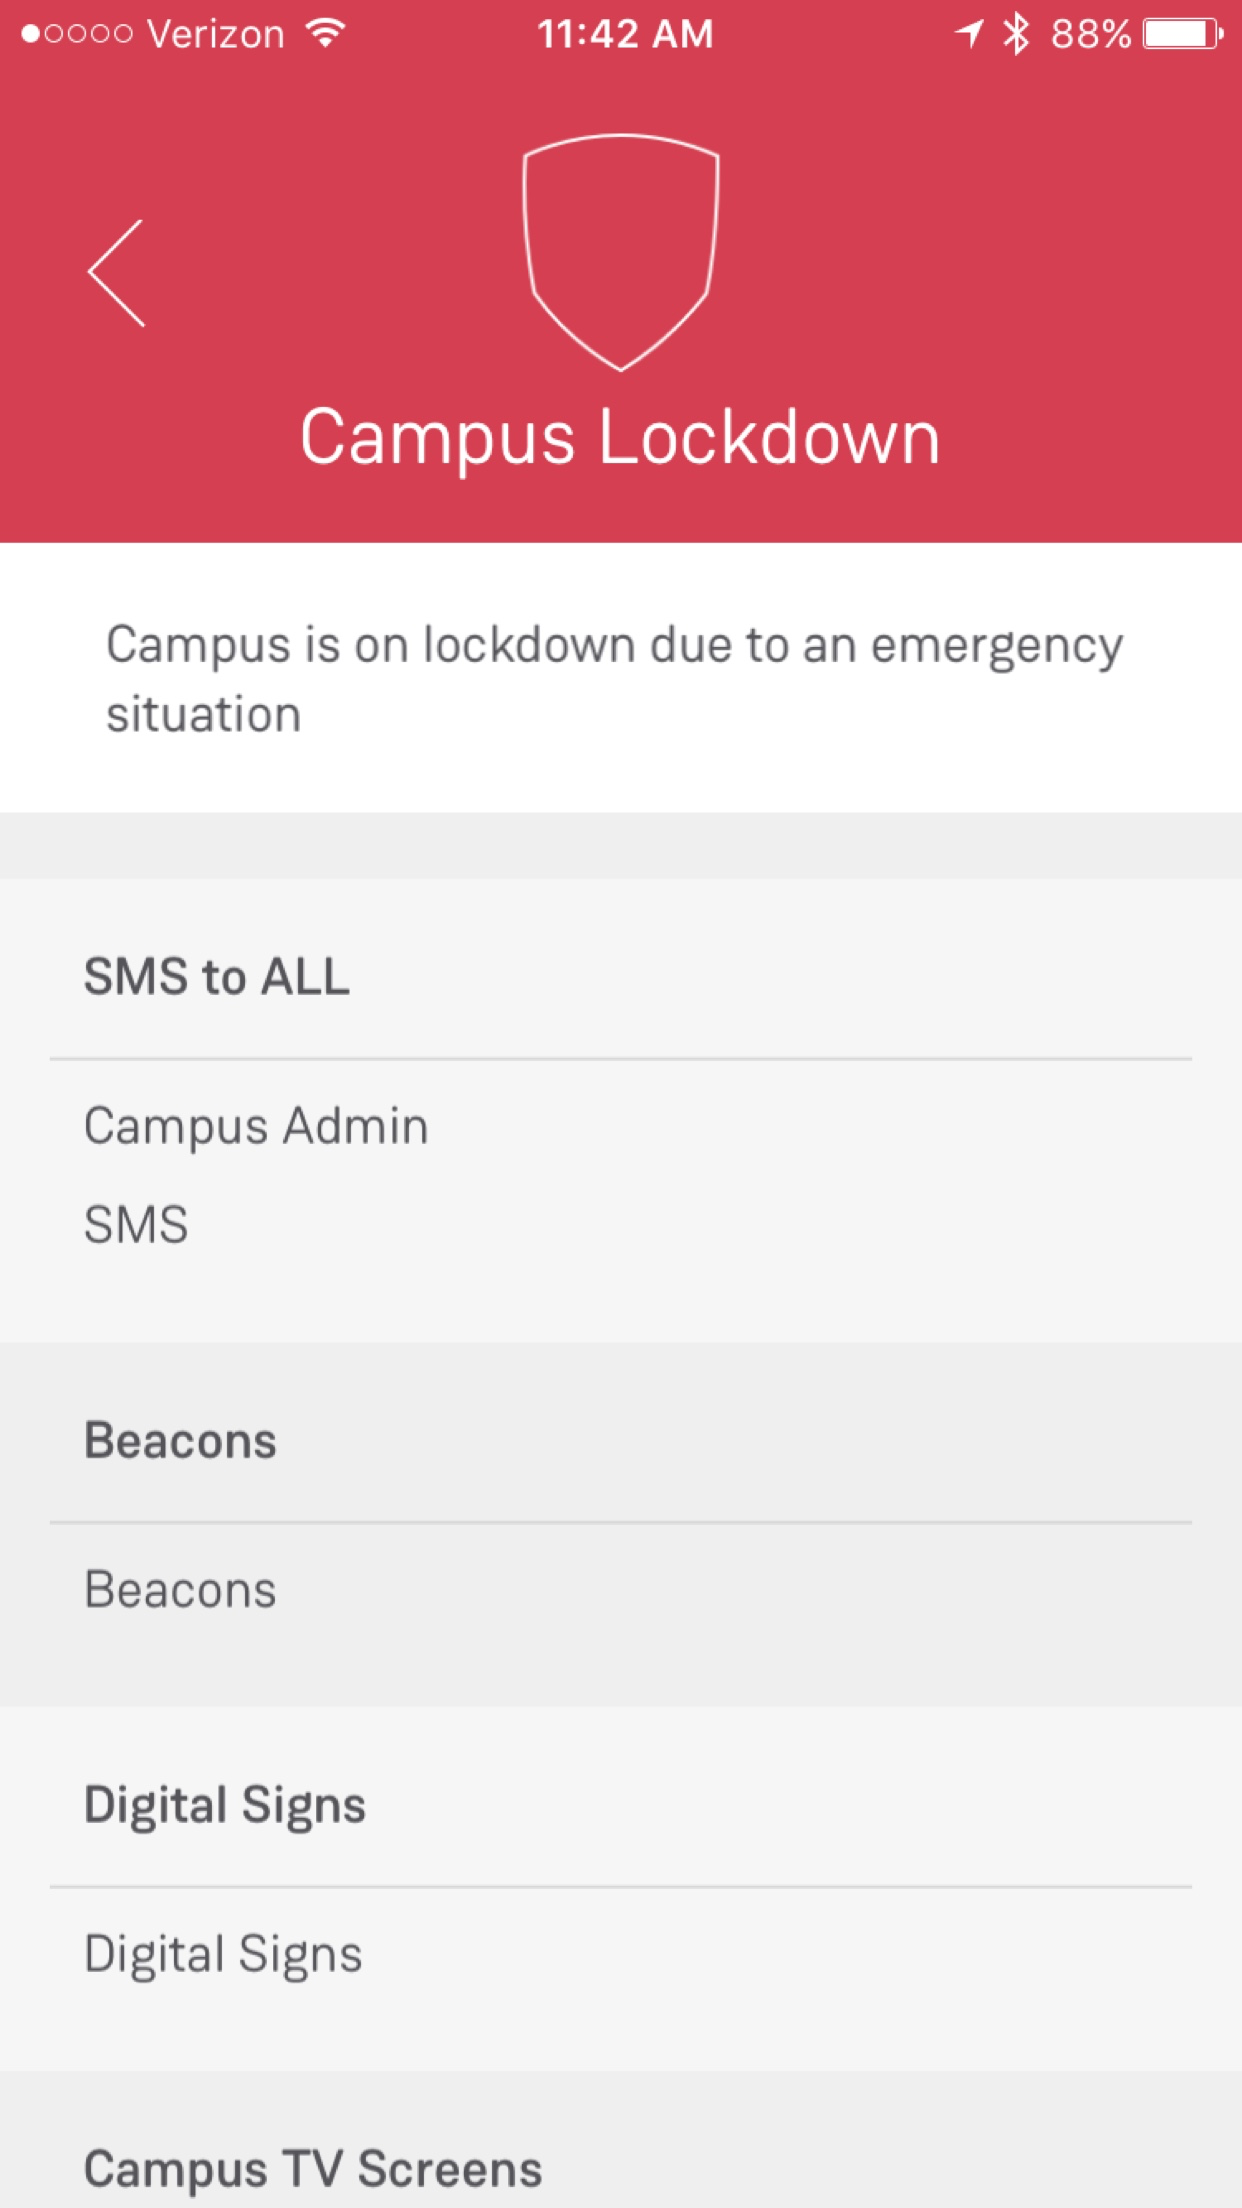Tap the SMS entry under Campus Admin
Screen dimensions: 1242x2208
pos(136,1225)
